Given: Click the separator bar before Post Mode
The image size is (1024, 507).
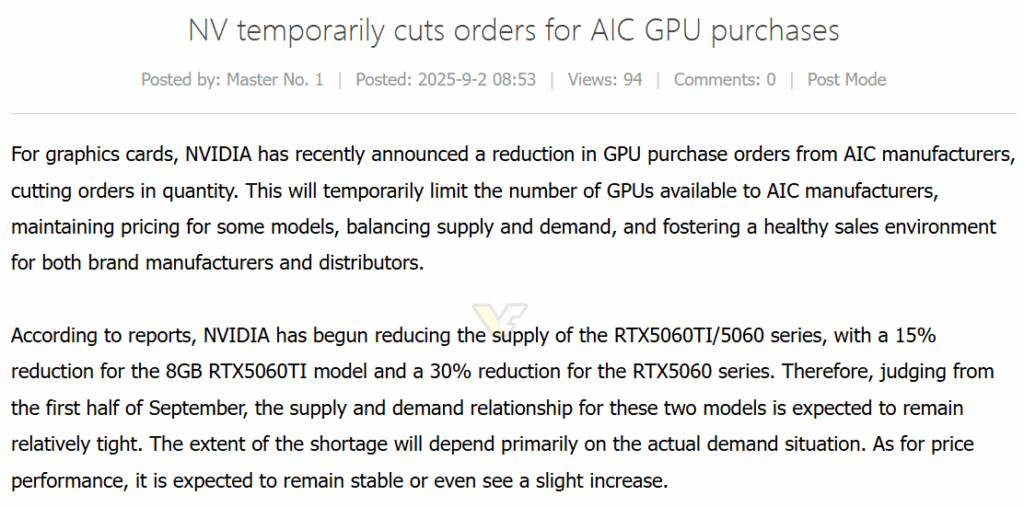Looking at the screenshot, I should [x=792, y=80].
